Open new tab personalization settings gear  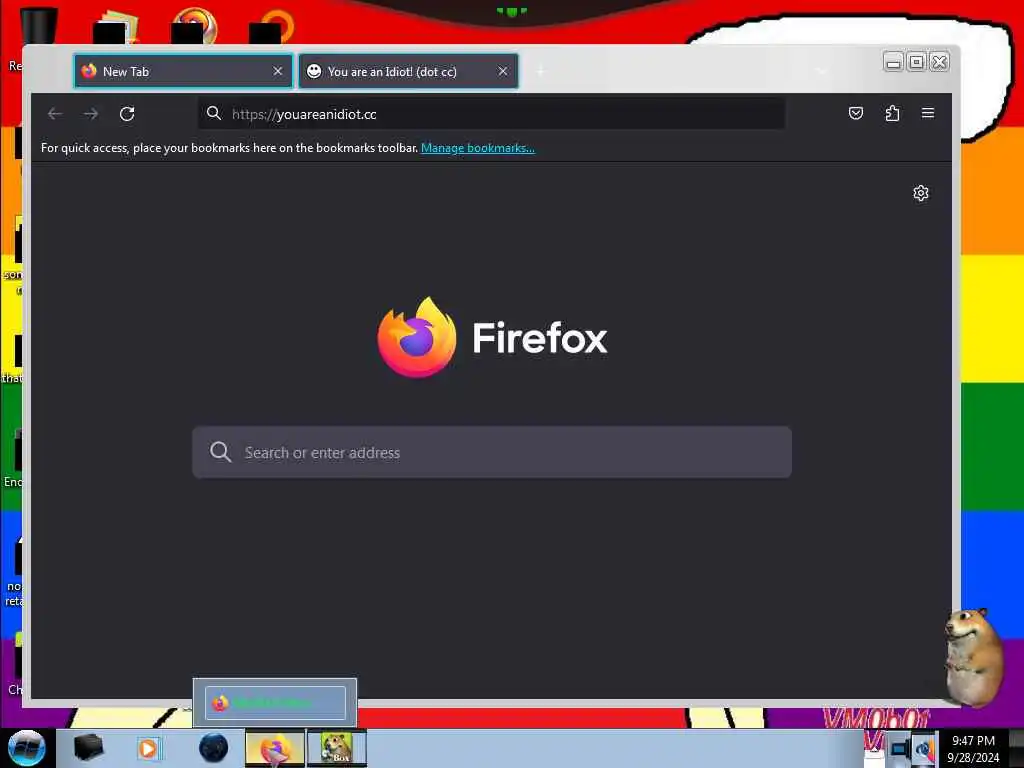coord(921,193)
